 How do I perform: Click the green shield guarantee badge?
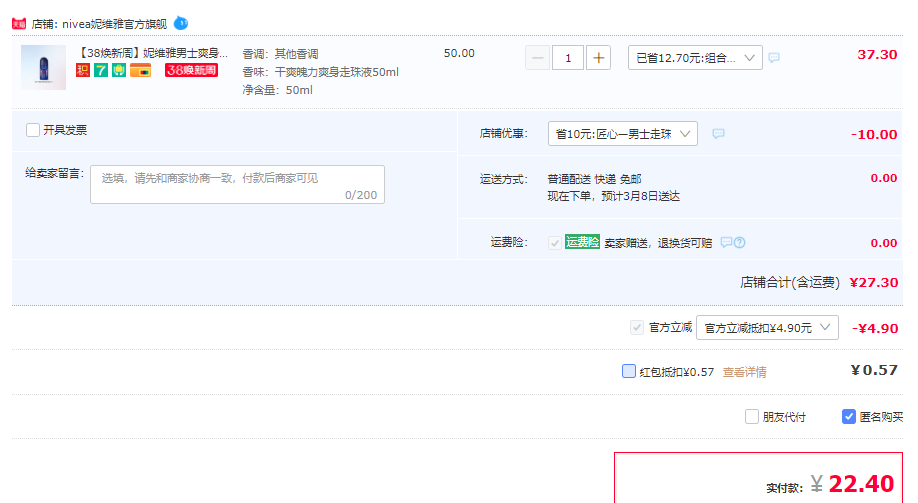[x=119, y=71]
